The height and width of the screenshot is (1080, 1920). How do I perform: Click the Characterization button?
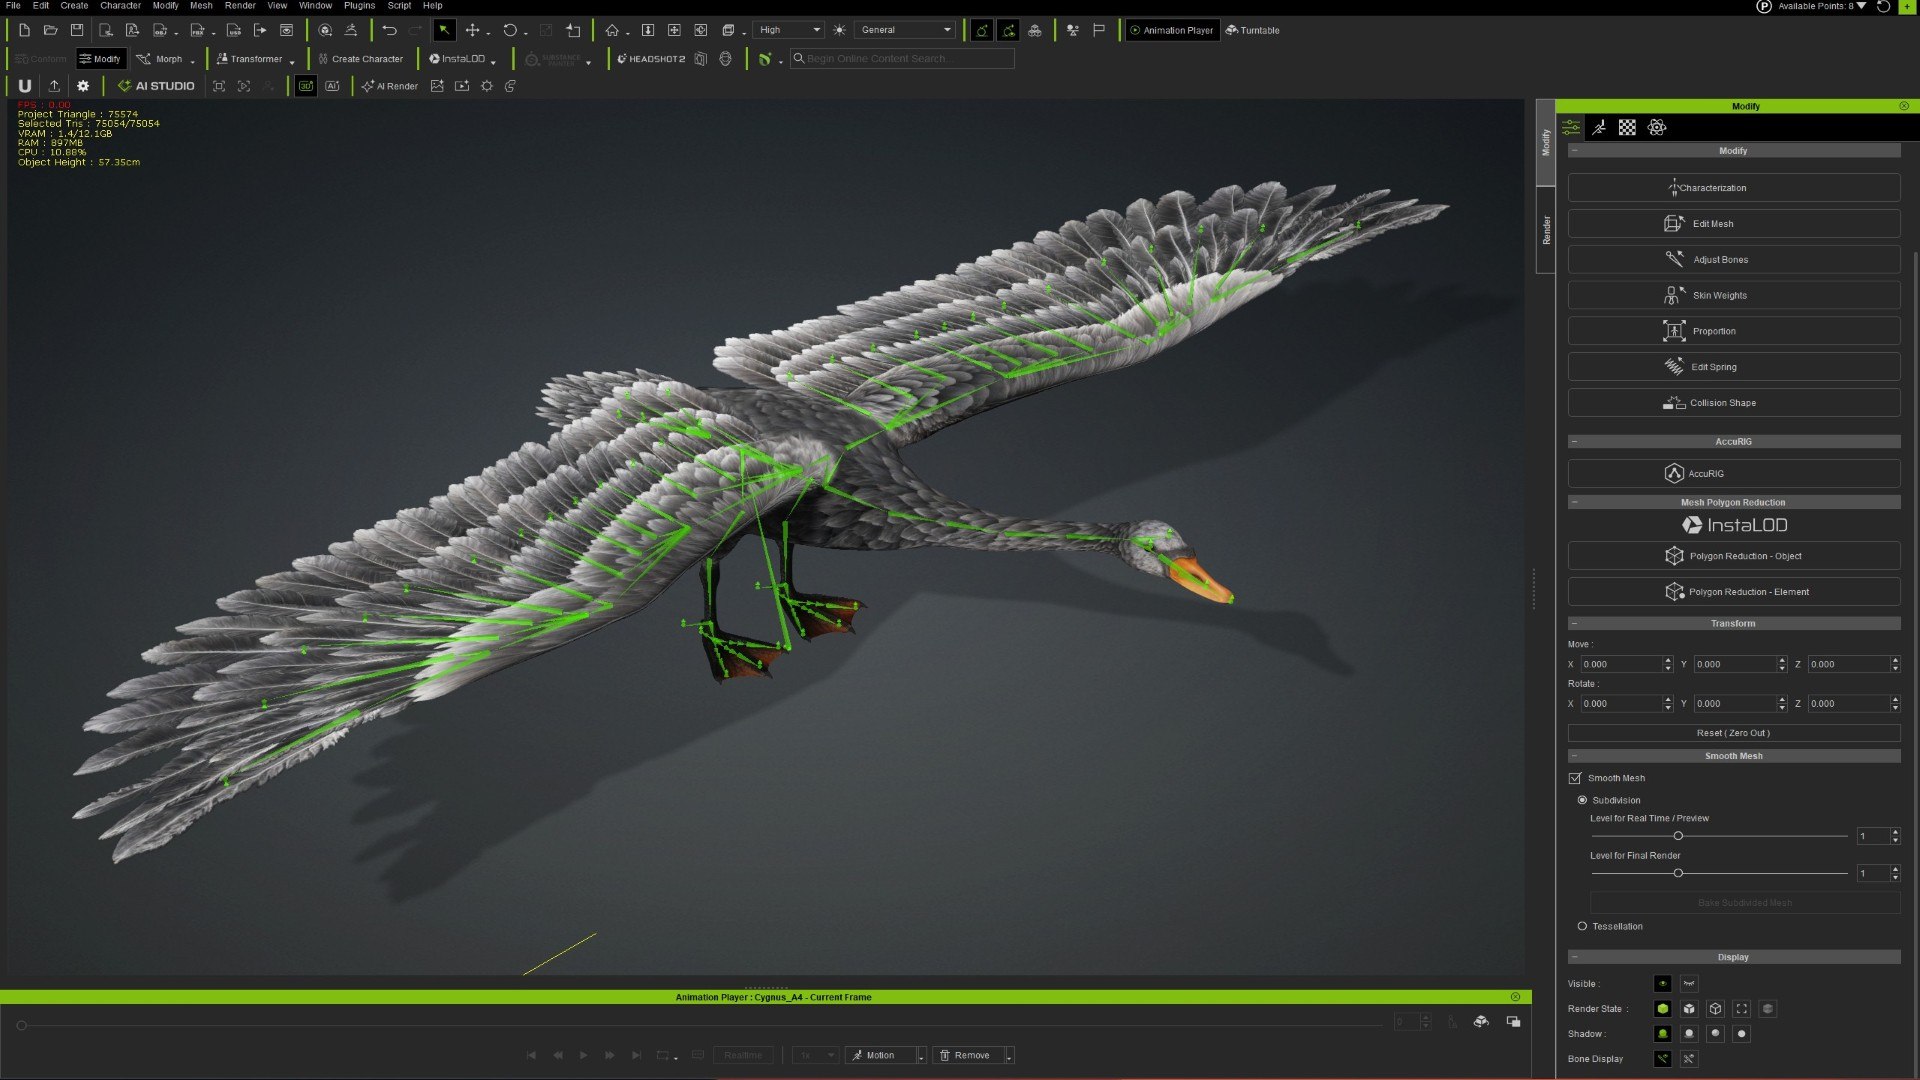[x=1733, y=188]
